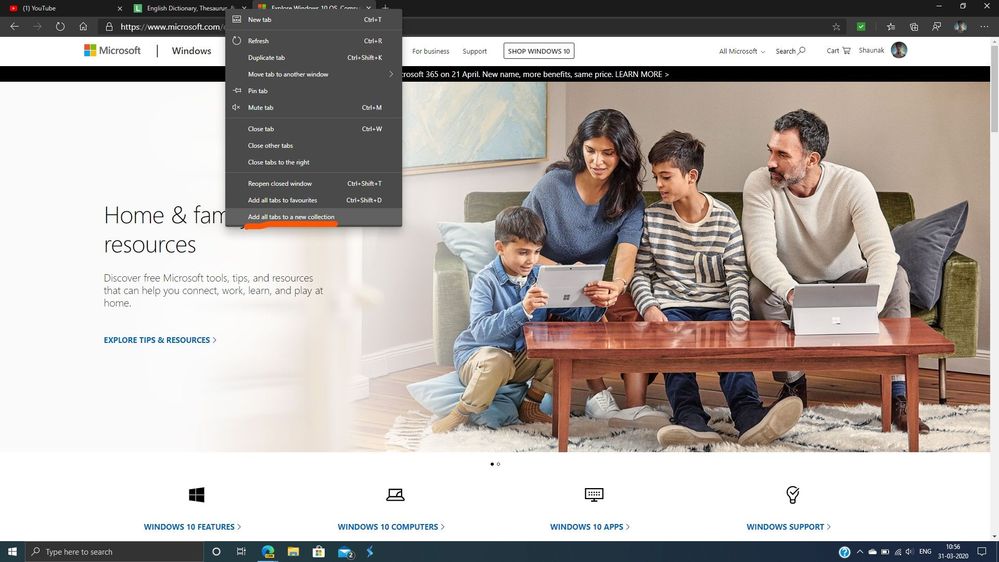Go back using the browser back arrow
Viewport: 999px width, 562px height.
click(x=14, y=27)
